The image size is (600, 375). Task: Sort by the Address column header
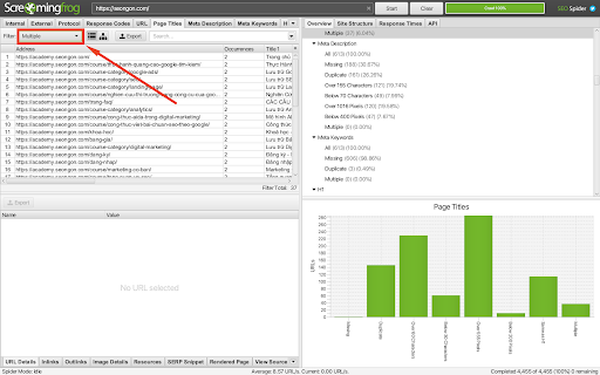tap(119, 49)
